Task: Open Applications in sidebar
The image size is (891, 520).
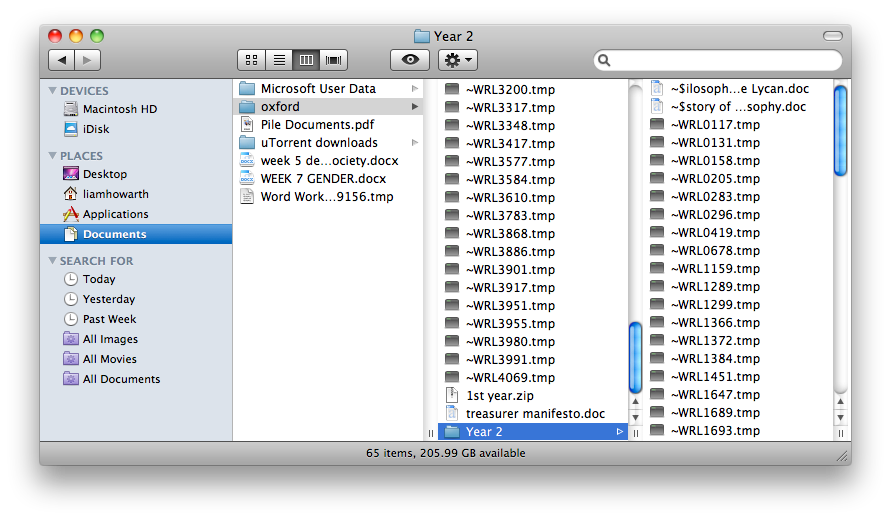Action: point(136,214)
